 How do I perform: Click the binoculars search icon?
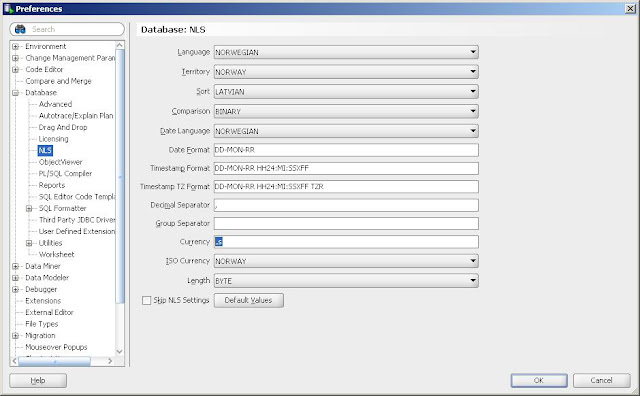pyautogui.click(x=20, y=29)
